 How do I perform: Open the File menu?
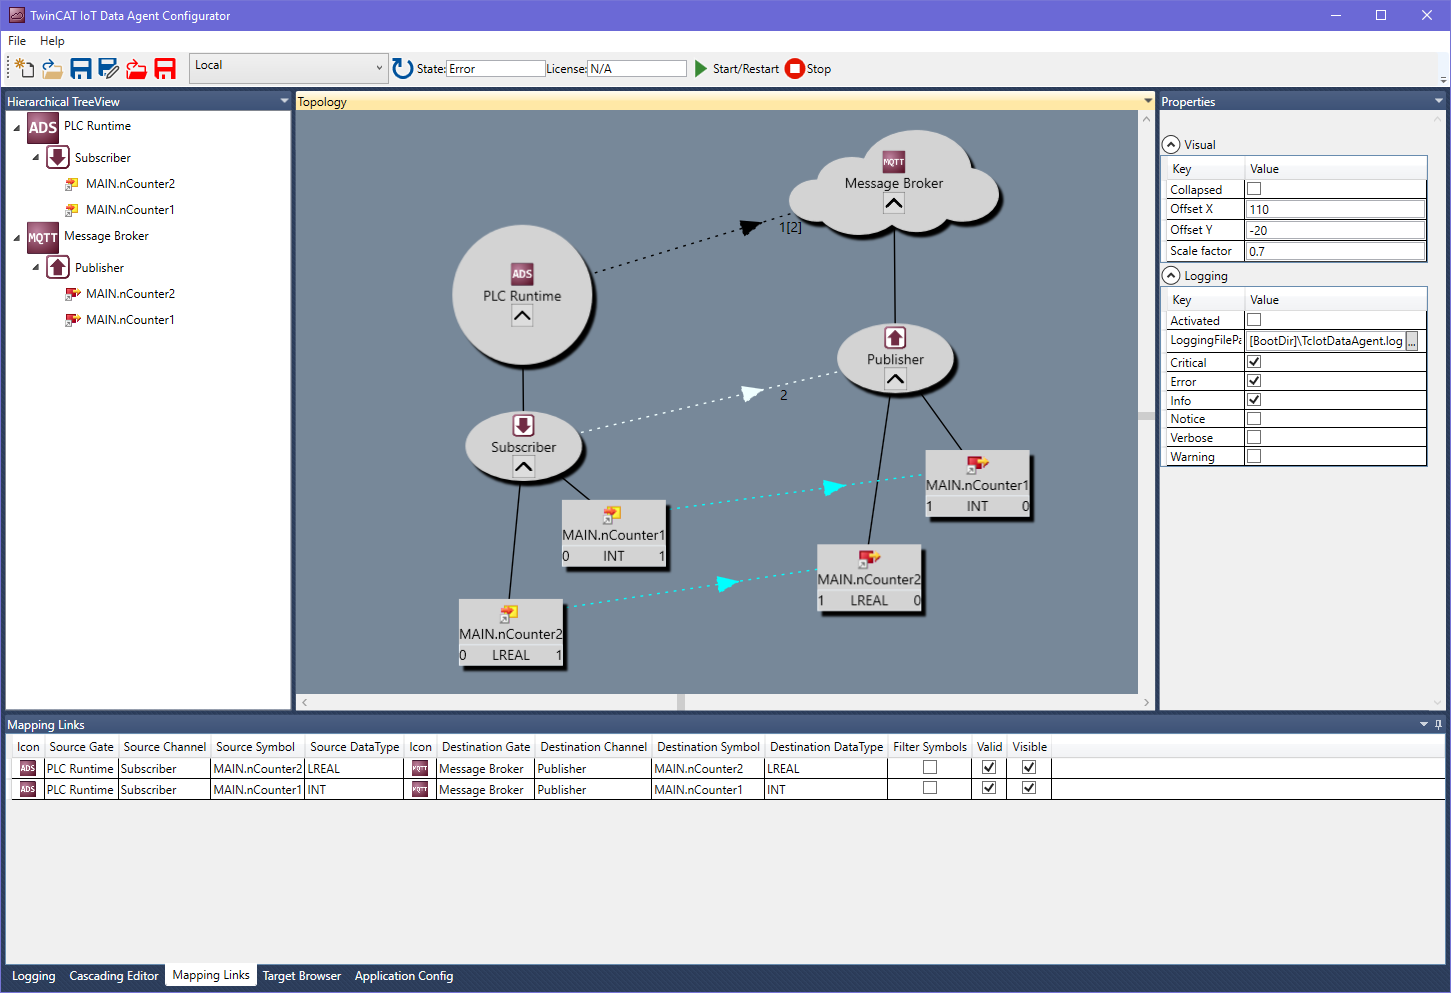coord(17,41)
